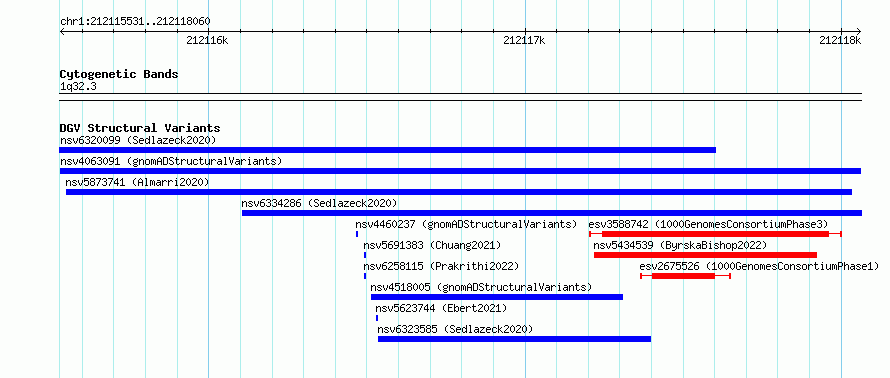Click the ruler's left arrowhead

tap(62, 31)
